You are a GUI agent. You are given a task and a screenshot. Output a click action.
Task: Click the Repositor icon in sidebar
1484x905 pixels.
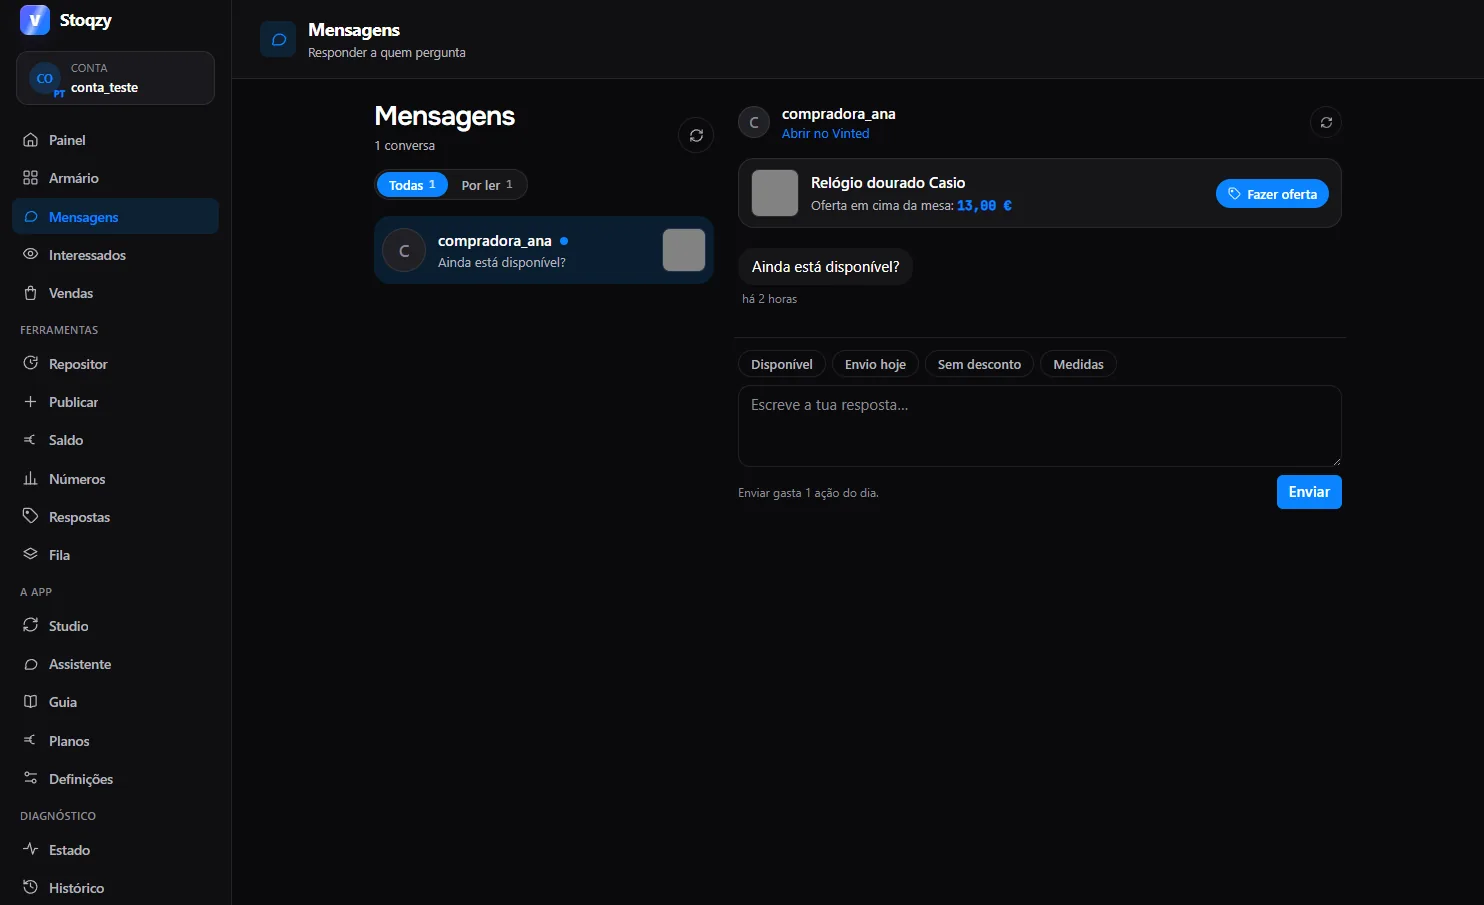pos(31,364)
